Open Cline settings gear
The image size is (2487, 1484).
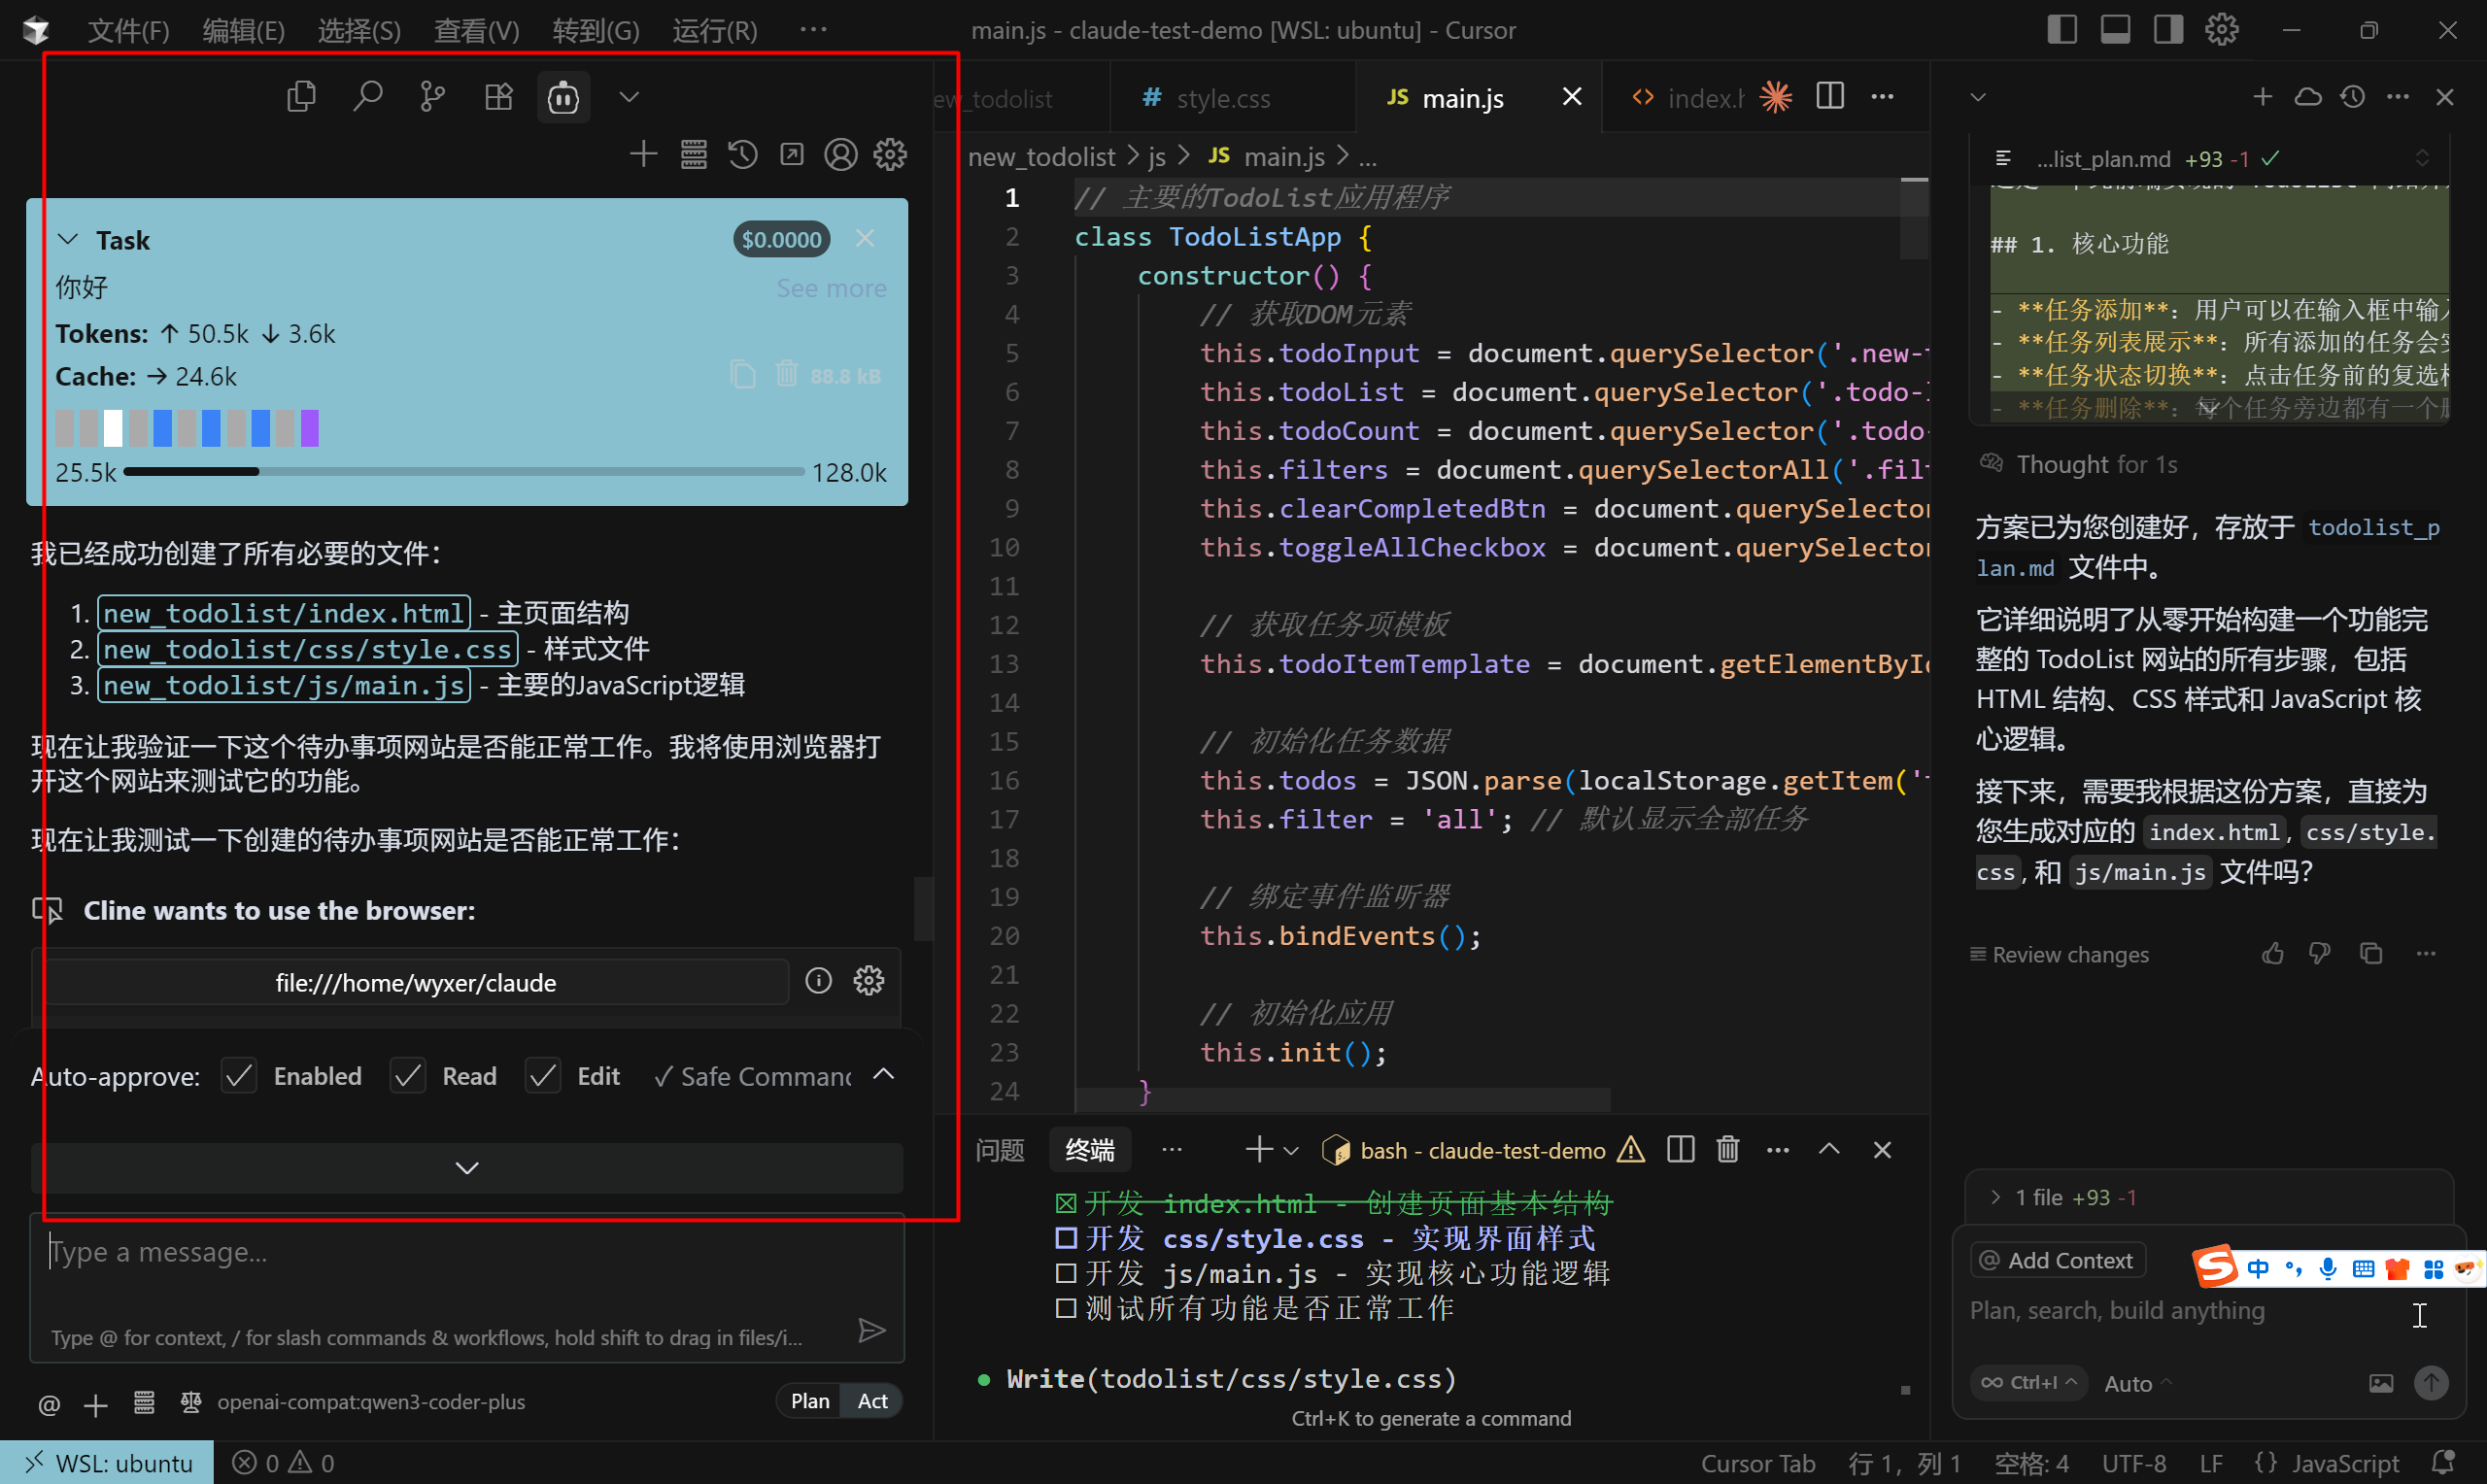pyautogui.click(x=889, y=153)
